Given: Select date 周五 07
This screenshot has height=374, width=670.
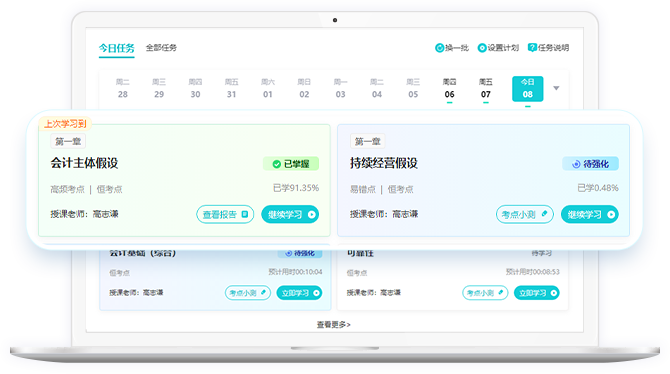Looking at the screenshot, I should pyautogui.click(x=486, y=88).
